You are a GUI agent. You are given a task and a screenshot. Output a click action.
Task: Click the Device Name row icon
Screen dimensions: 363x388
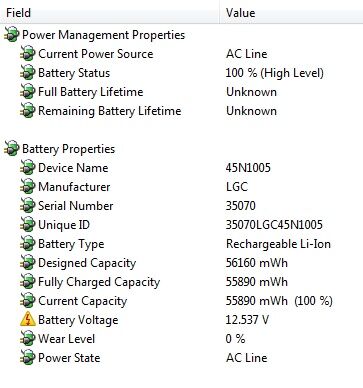coord(28,167)
